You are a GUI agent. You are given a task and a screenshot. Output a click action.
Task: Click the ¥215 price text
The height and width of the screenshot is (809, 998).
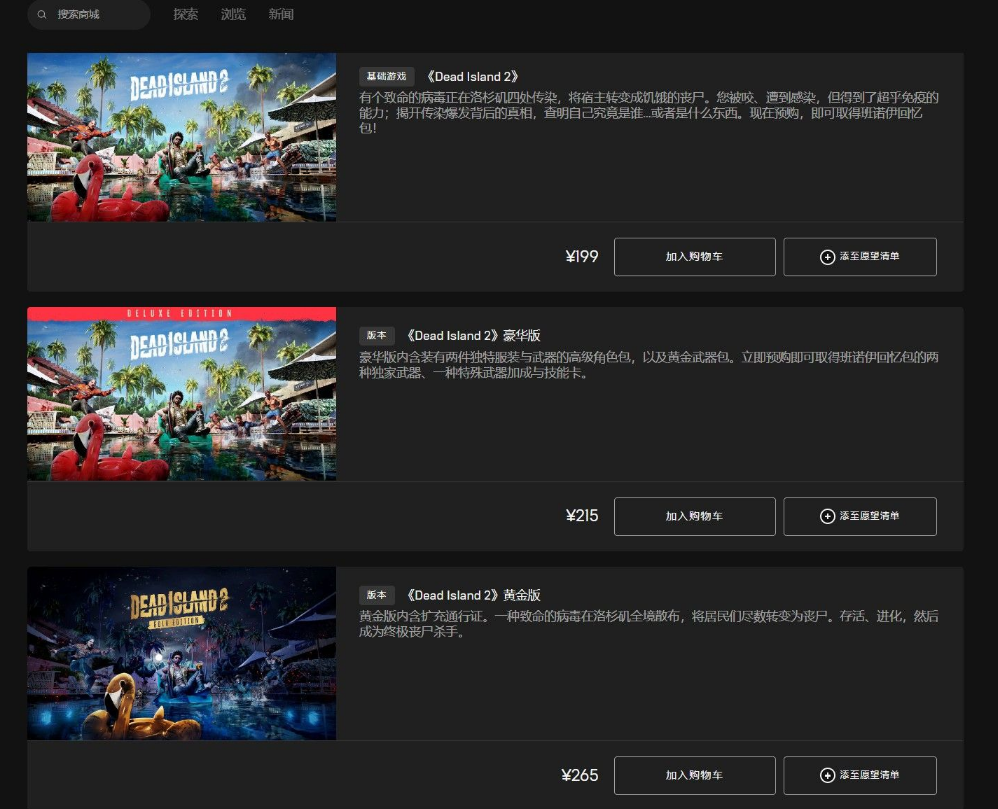[582, 516]
